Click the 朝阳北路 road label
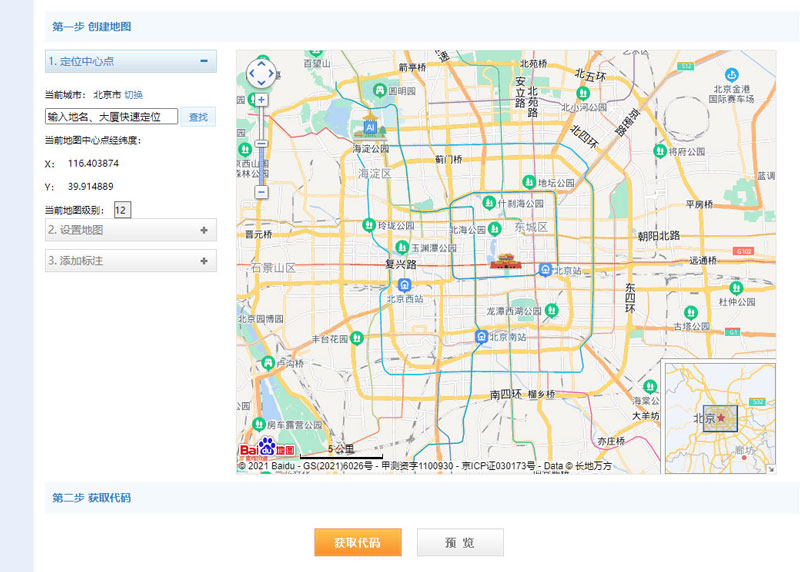This screenshot has width=800, height=572. point(659,236)
